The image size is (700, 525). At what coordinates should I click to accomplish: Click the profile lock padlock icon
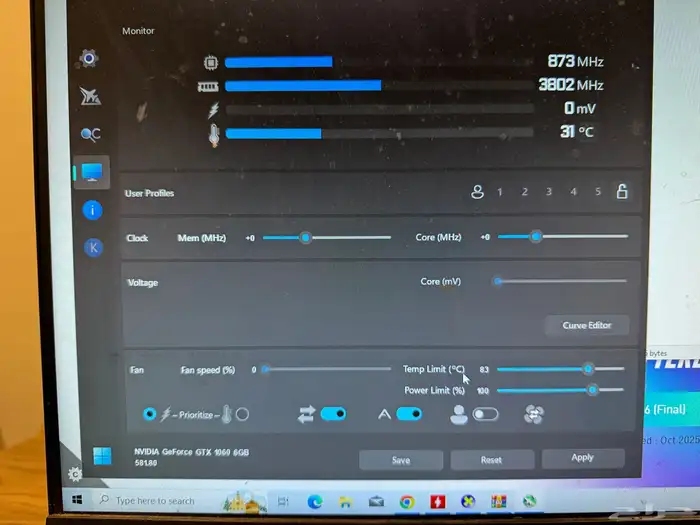click(621, 192)
